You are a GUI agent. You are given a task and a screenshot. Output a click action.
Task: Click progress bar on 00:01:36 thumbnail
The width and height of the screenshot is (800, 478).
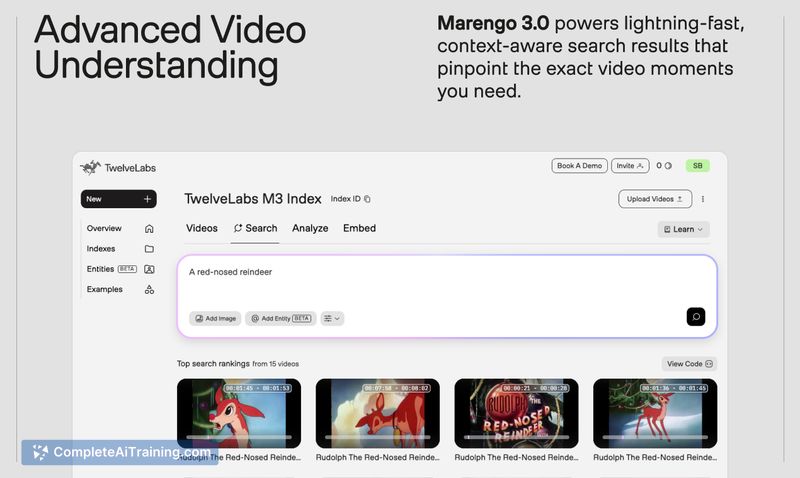coord(655,437)
